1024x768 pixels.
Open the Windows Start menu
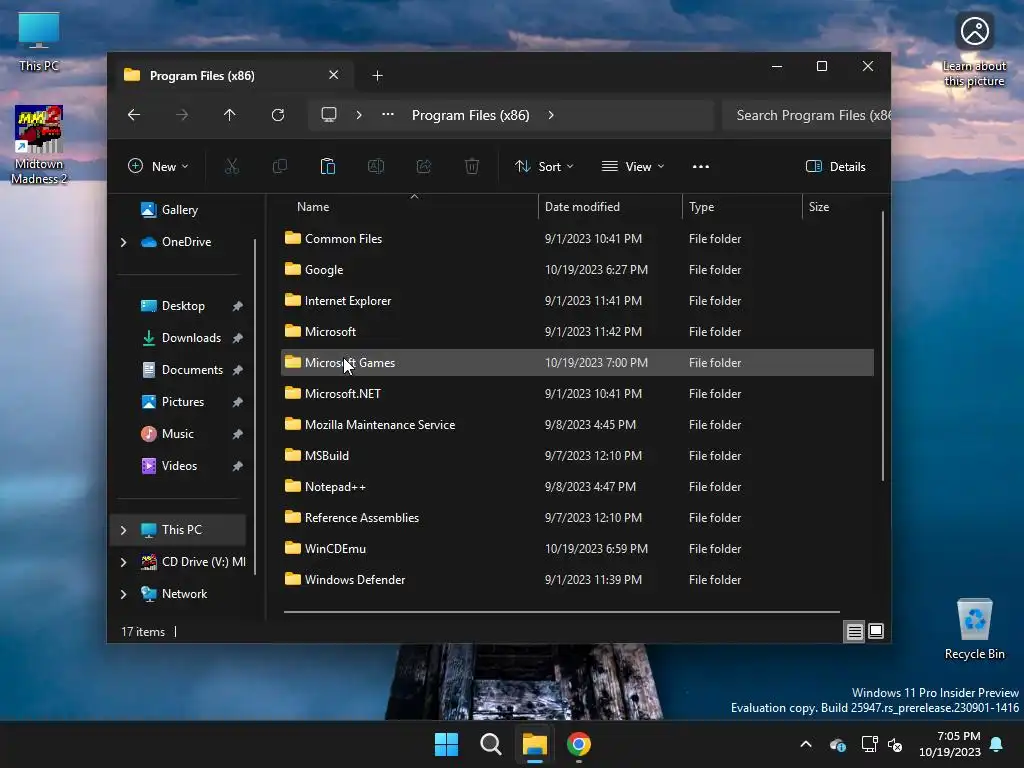click(x=447, y=744)
